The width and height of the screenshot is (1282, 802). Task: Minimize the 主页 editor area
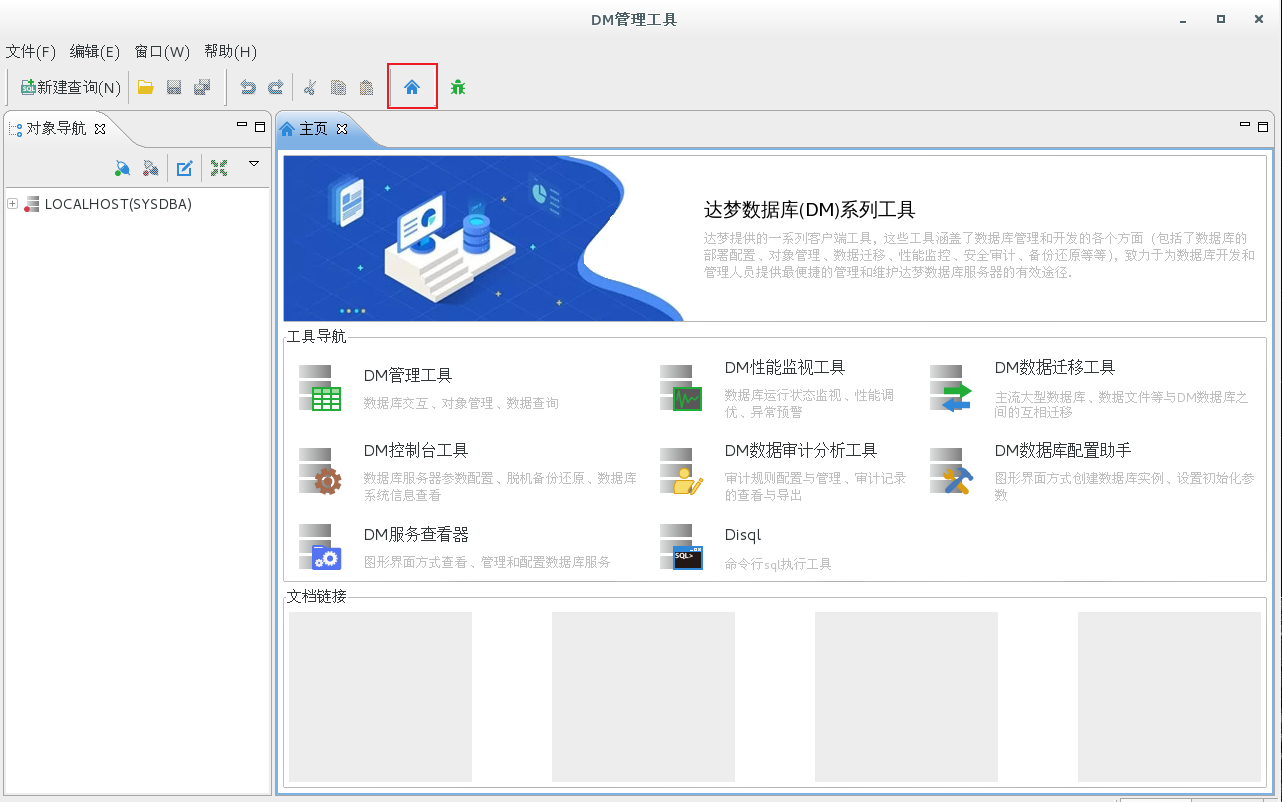1245,125
